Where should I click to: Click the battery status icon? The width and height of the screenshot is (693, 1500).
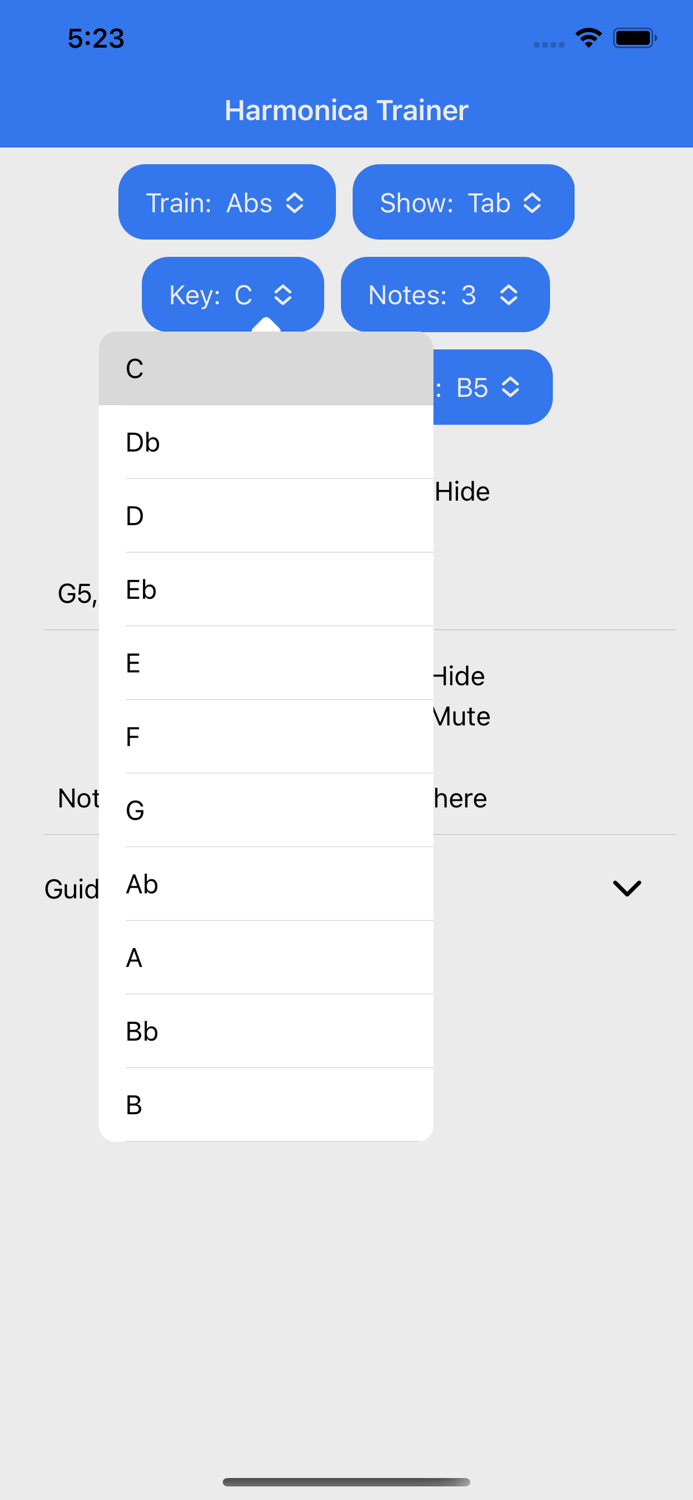(x=635, y=38)
